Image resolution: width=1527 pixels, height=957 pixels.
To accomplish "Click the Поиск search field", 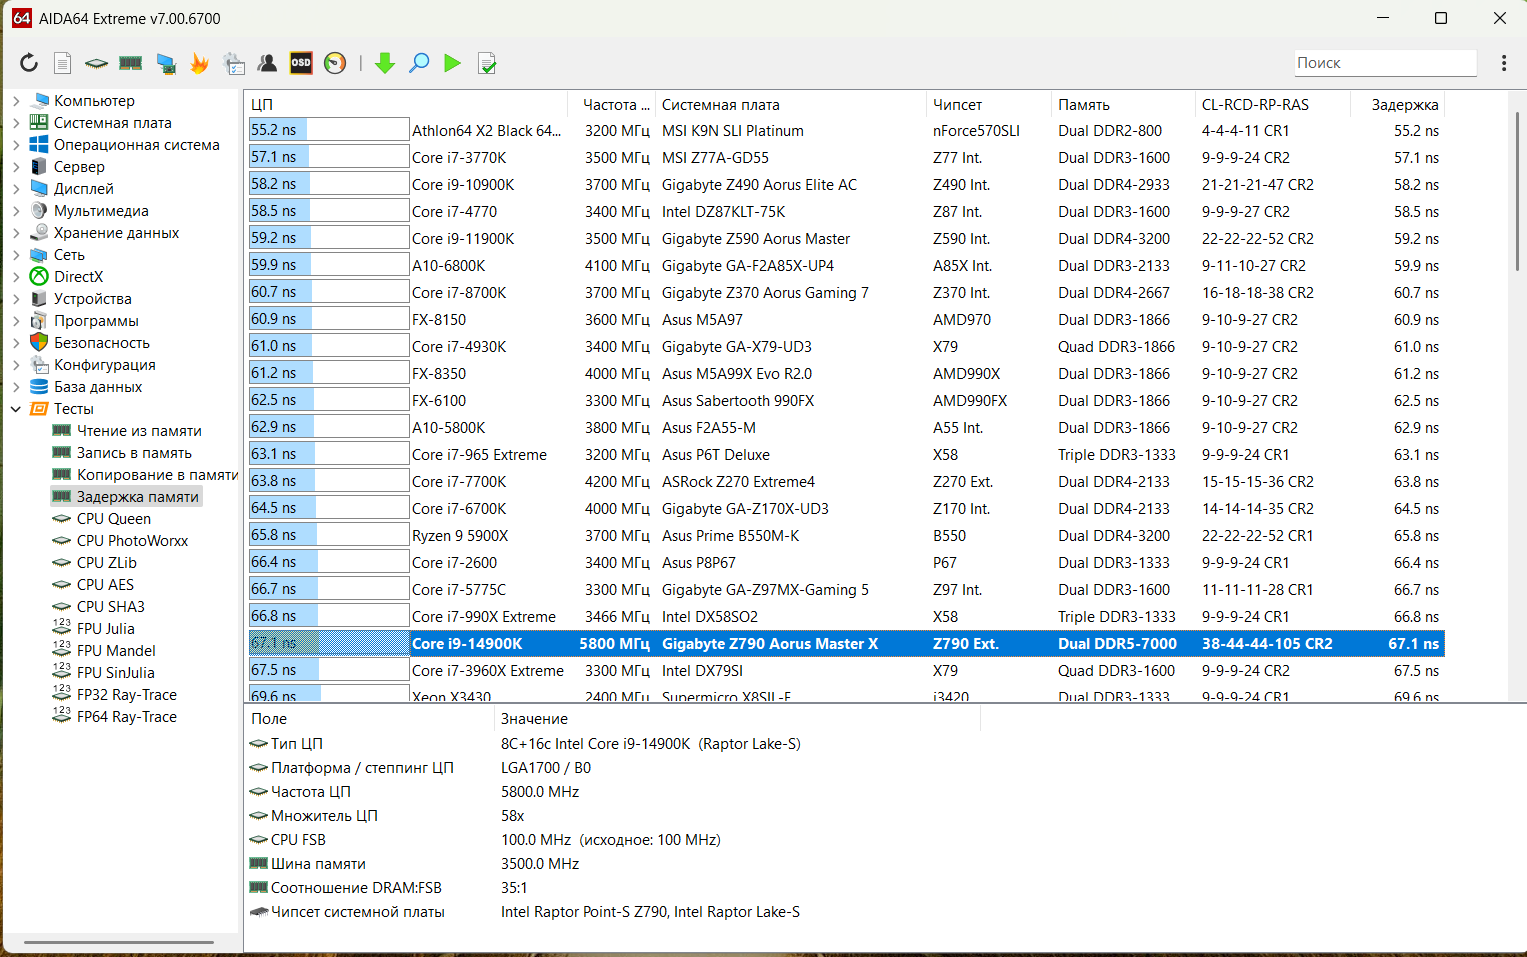I will (x=1385, y=63).
